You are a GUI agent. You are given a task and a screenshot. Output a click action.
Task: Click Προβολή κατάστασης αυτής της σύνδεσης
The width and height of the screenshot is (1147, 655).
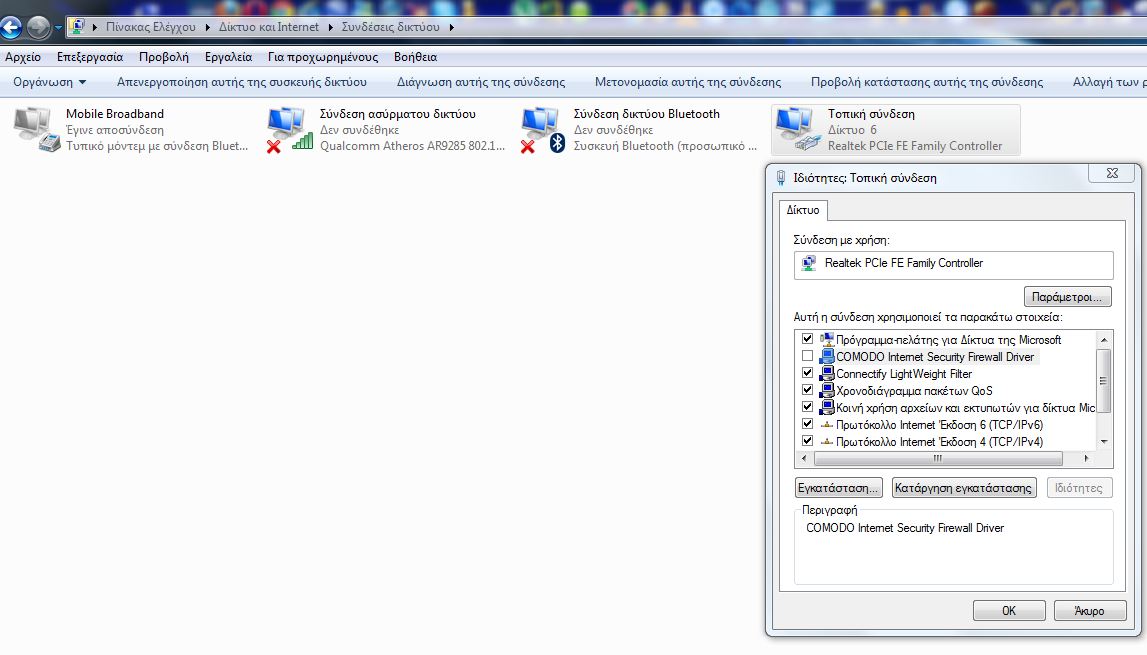(x=927, y=82)
